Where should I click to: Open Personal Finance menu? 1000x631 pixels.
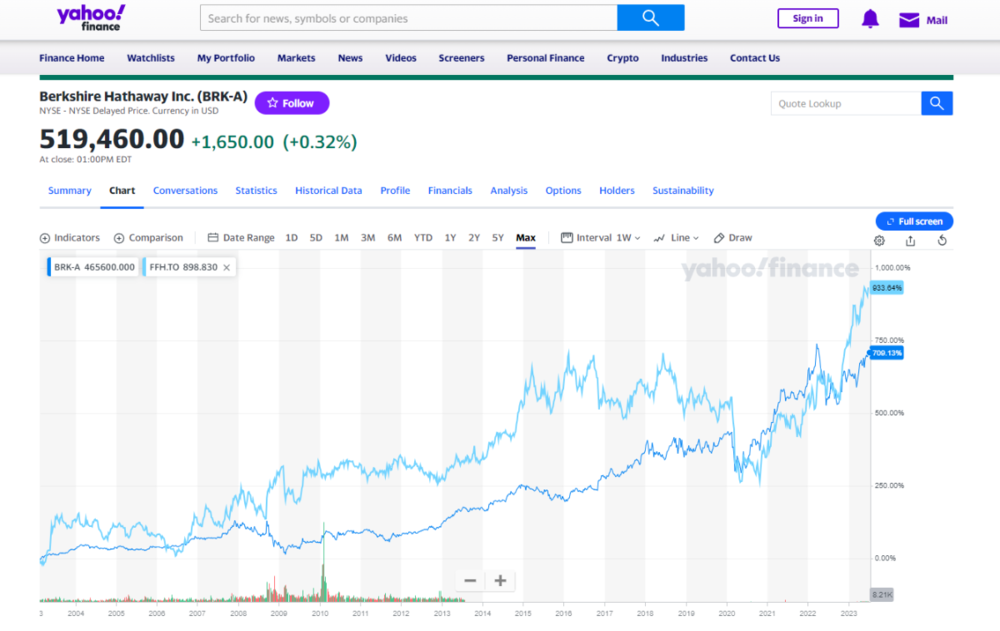pos(545,57)
